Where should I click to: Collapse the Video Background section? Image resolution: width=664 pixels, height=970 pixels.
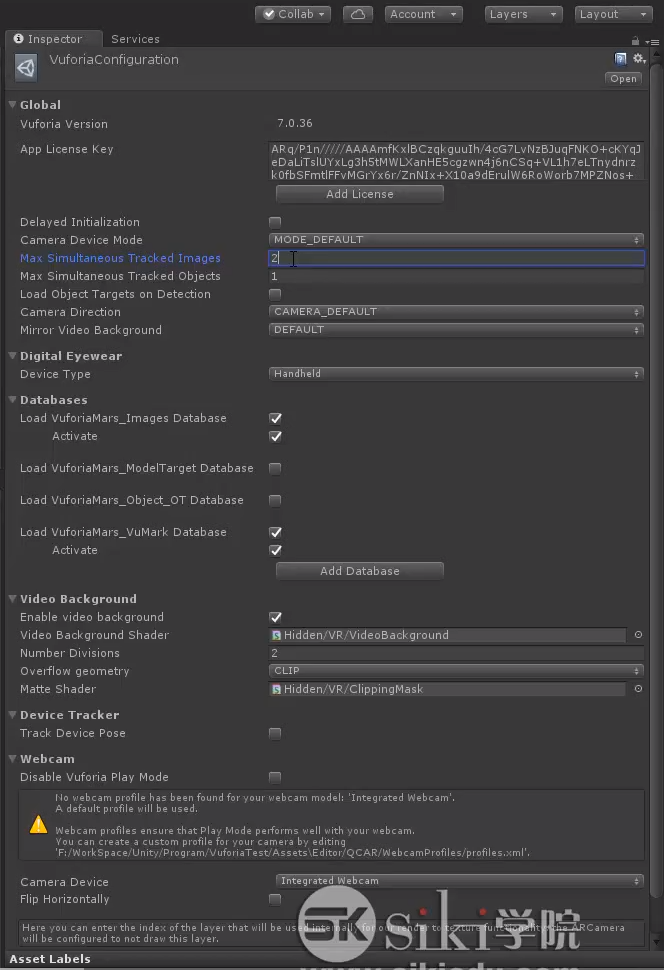[x=12, y=599]
